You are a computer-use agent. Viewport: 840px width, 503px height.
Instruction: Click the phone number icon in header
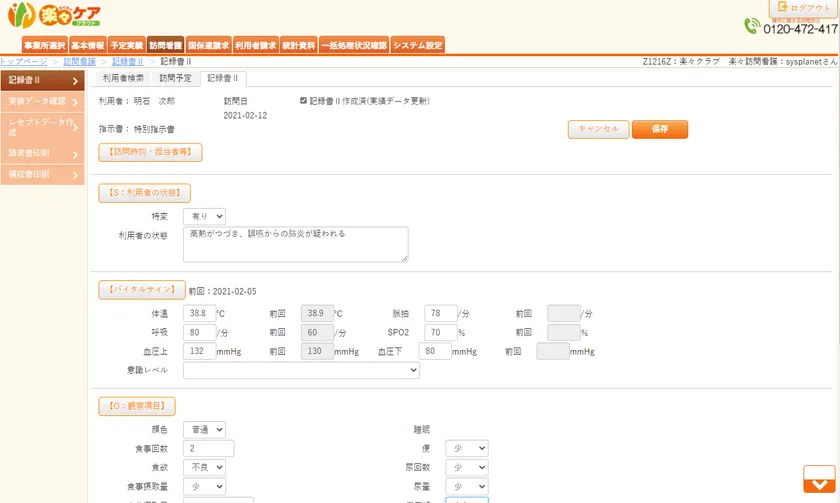753,27
